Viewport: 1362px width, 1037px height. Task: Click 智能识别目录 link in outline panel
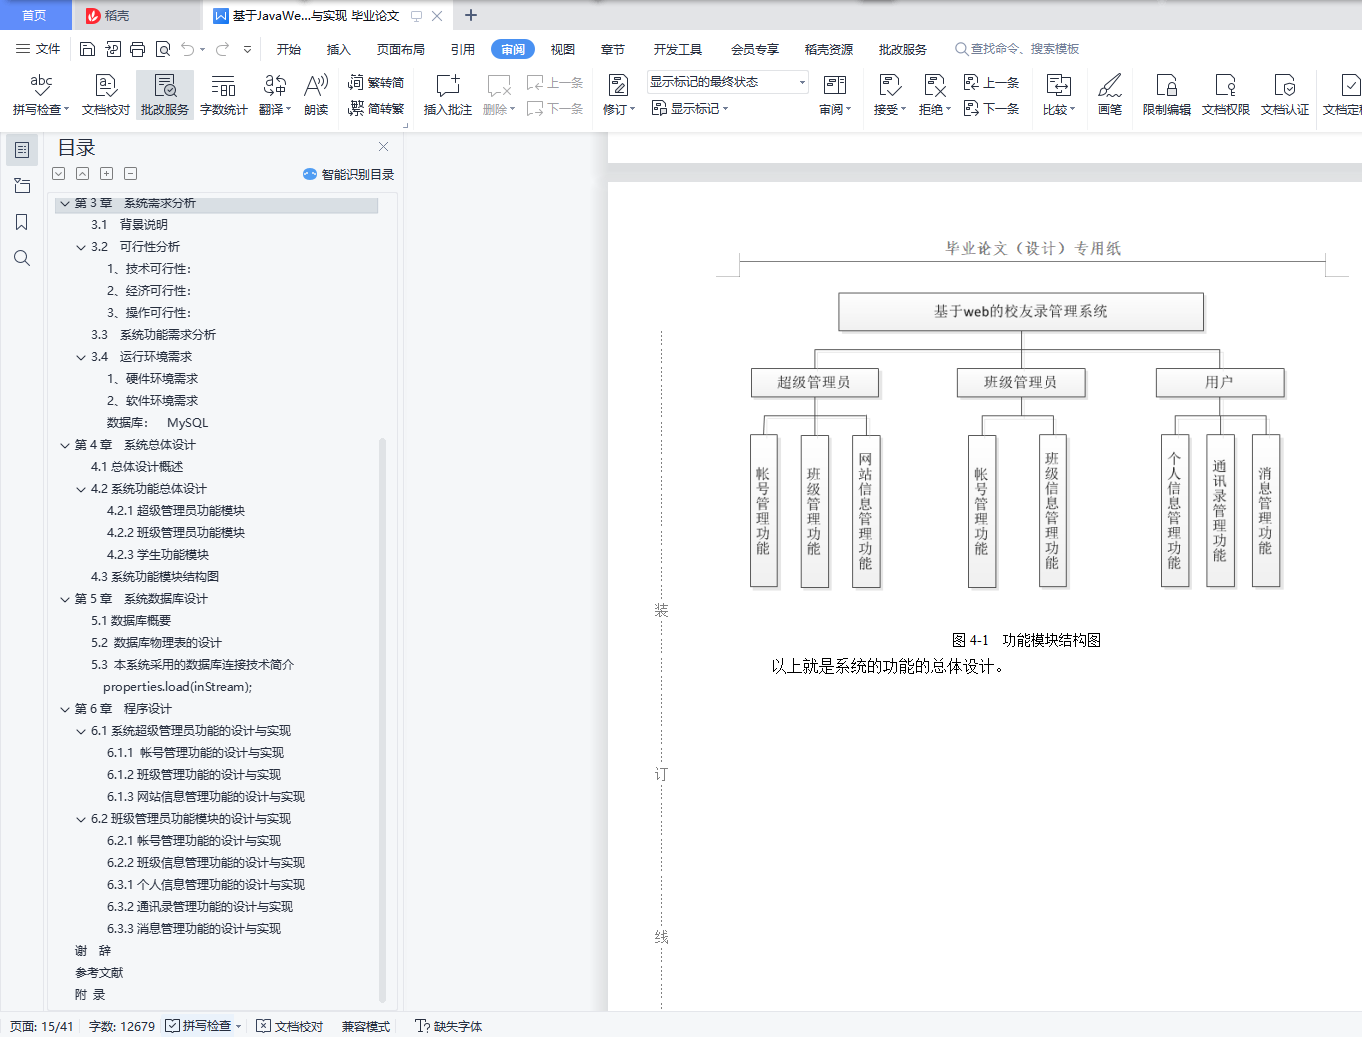click(349, 174)
